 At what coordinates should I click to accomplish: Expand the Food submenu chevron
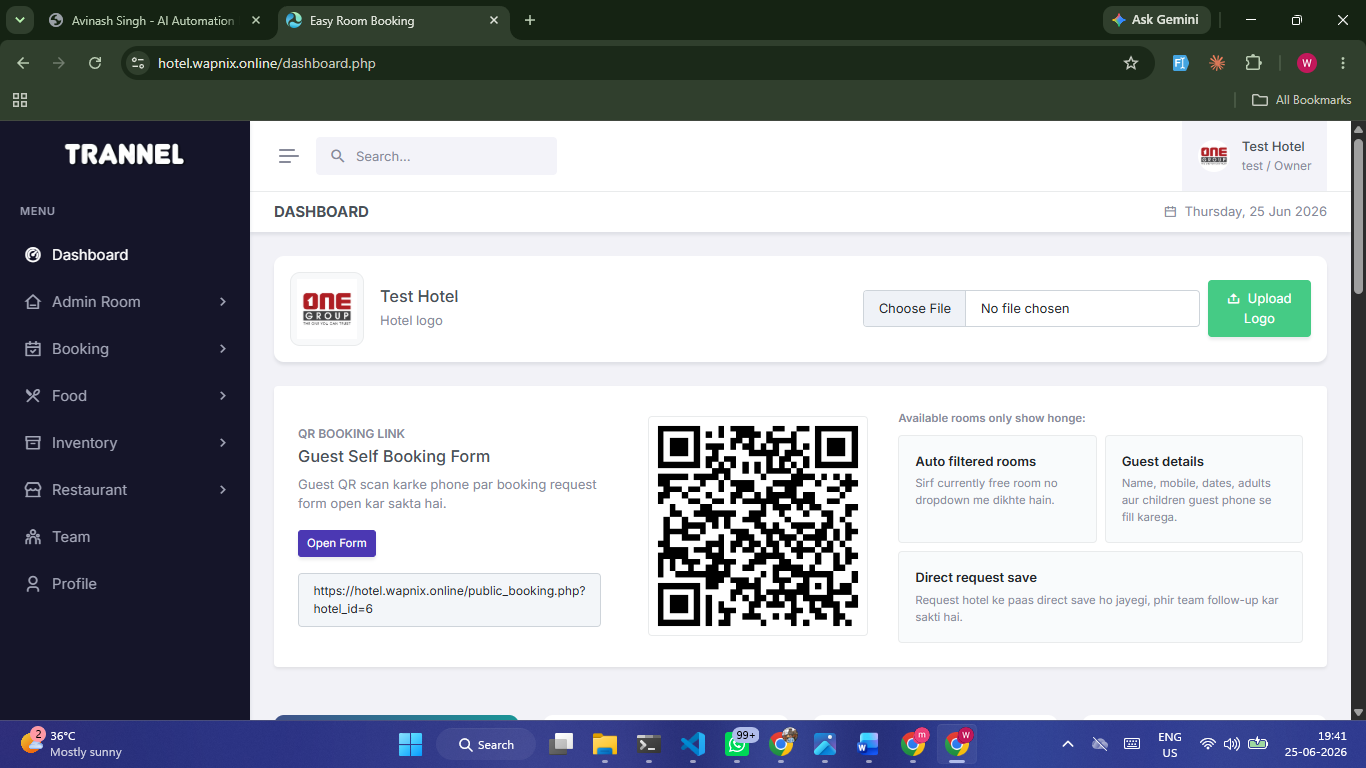223,396
